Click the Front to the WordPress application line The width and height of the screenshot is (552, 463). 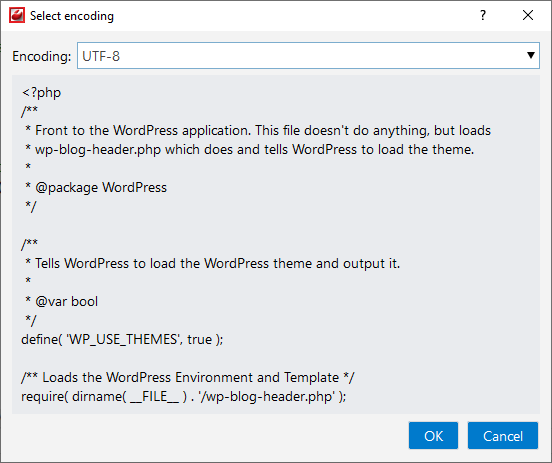pyautogui.click(x=258, y=130)
